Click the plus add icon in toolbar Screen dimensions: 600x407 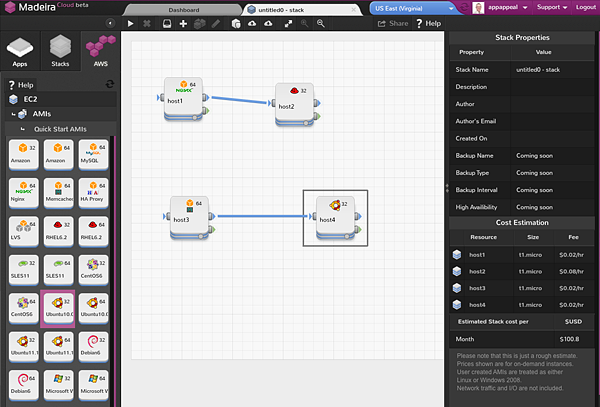pos(183,24)
